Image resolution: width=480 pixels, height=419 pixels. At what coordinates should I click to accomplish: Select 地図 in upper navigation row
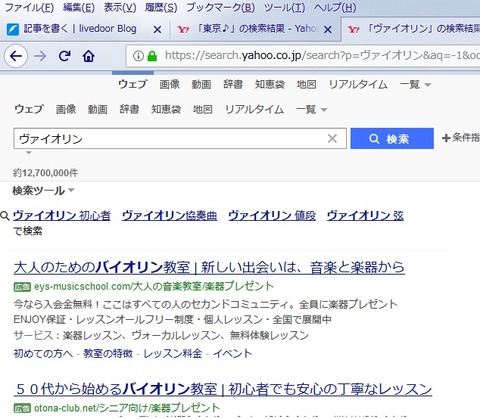tap(306, 85)
